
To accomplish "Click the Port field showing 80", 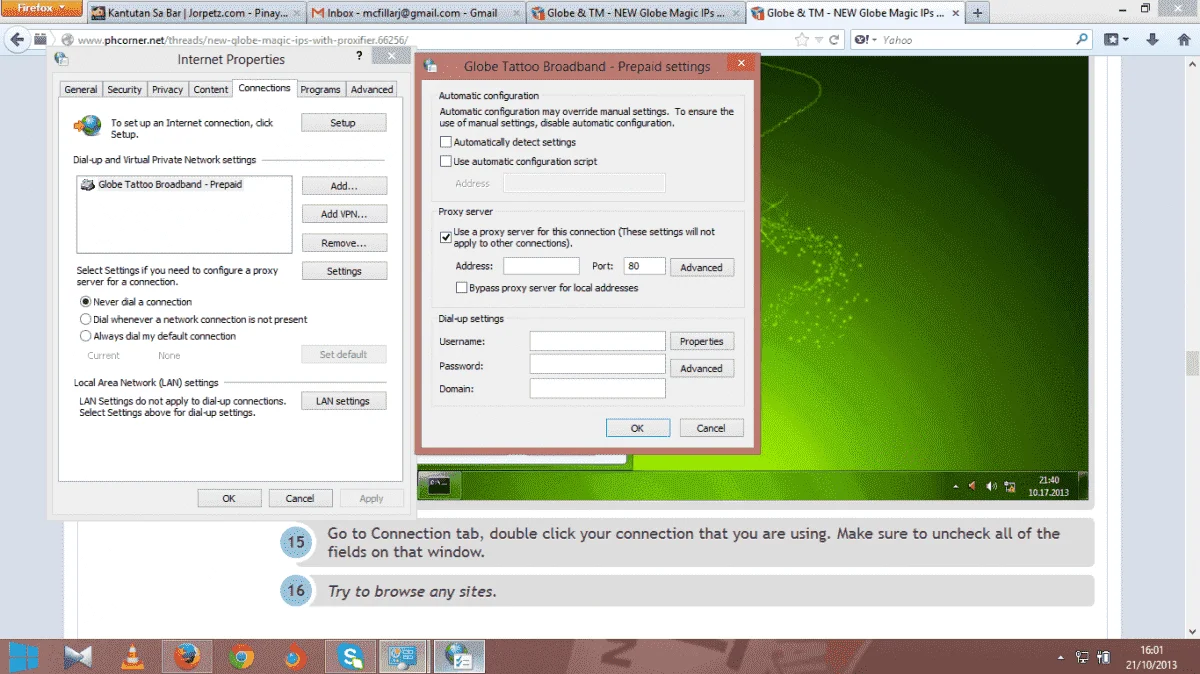I will coord(644,266).
